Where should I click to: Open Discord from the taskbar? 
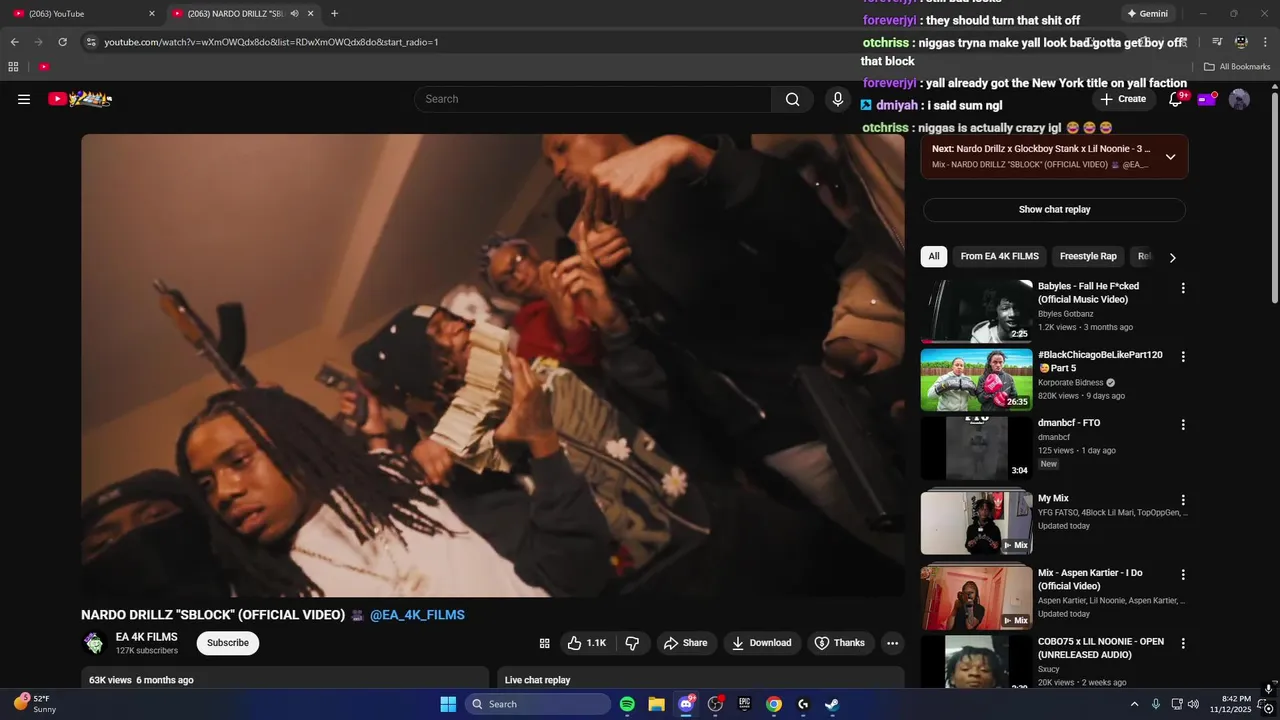686,704
